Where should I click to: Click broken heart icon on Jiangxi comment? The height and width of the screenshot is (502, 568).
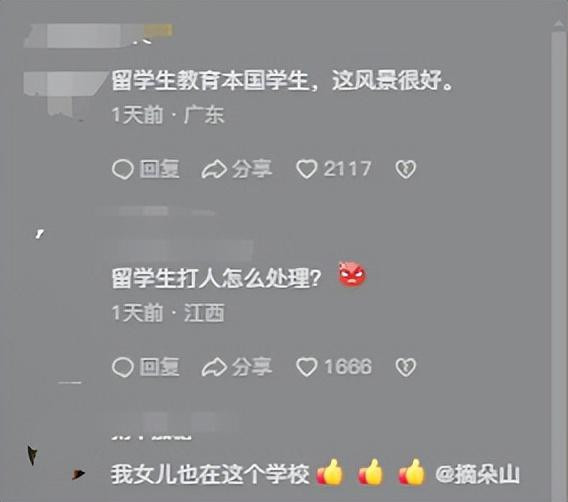pos(405,367)
